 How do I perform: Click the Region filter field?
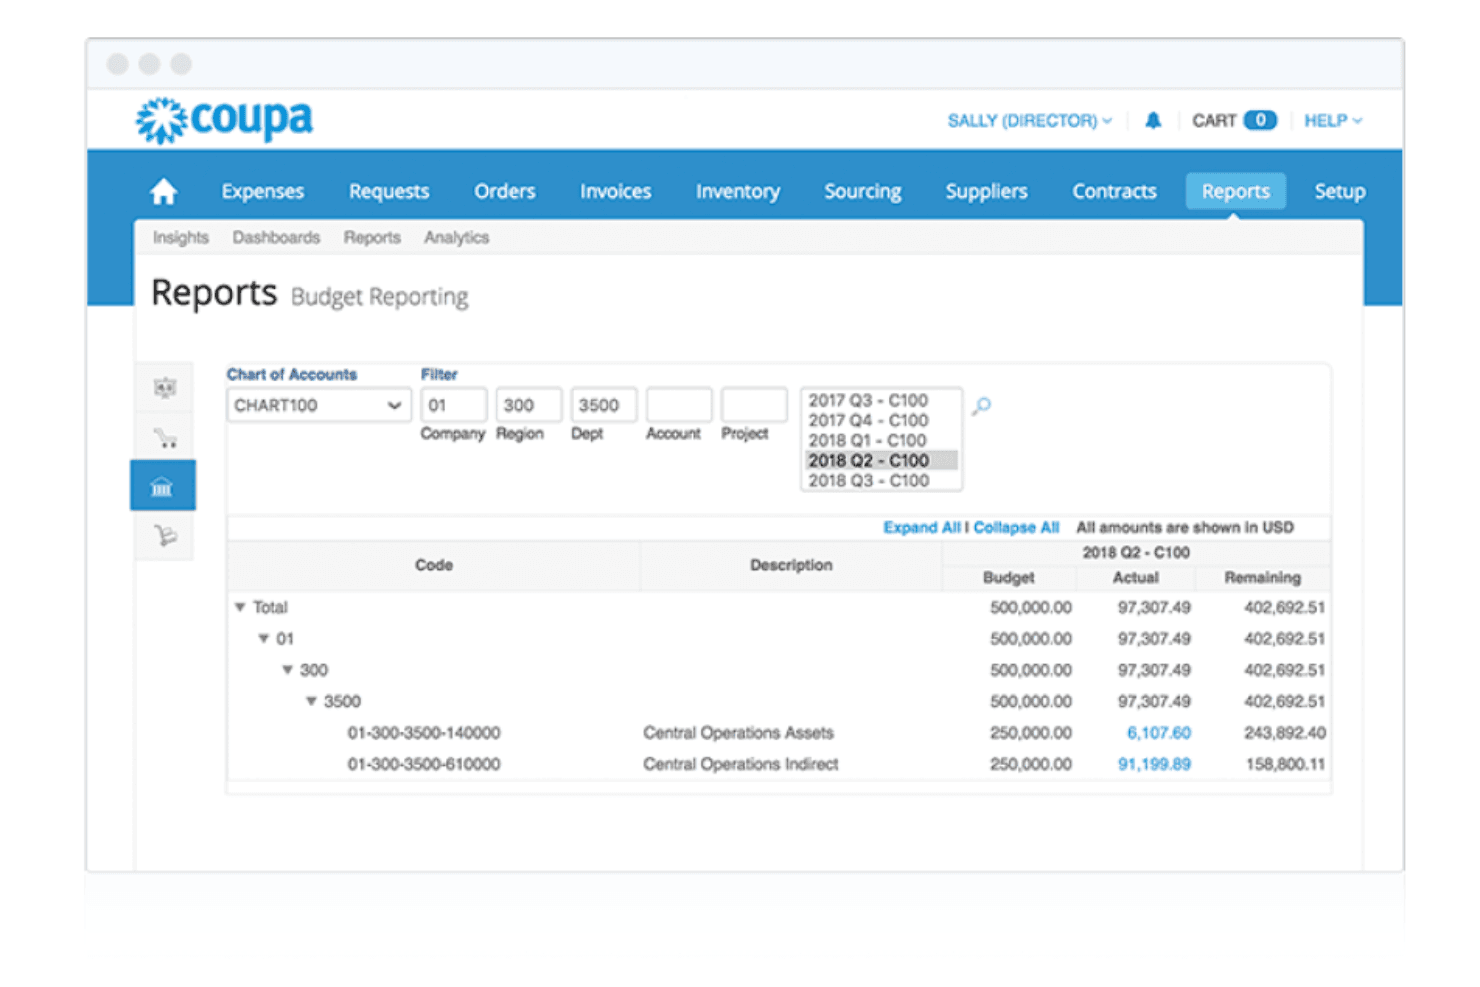[x=529, y=405]
